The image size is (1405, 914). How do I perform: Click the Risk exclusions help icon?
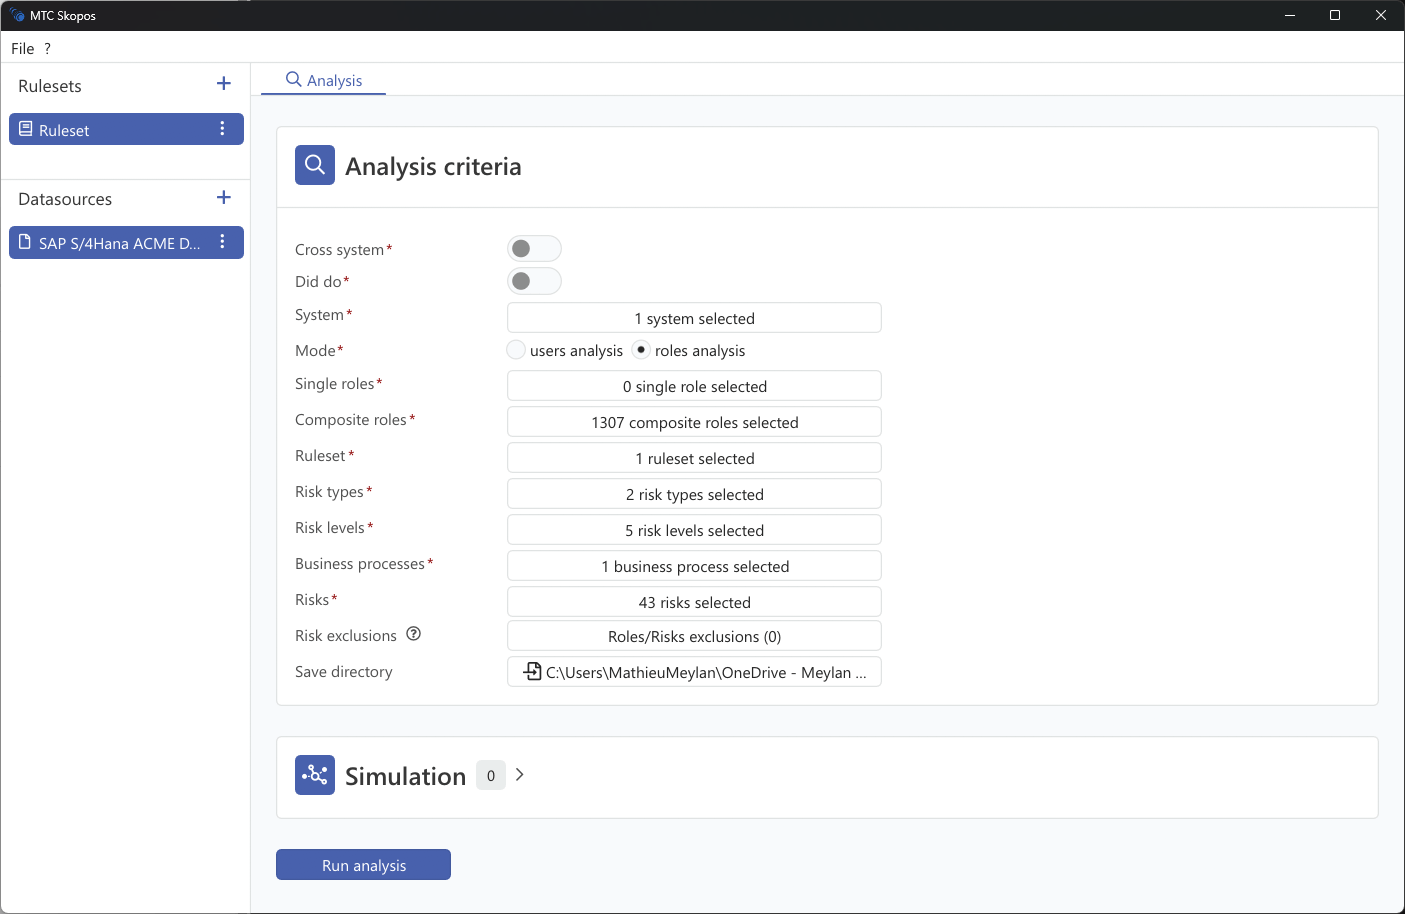[414, 634]
